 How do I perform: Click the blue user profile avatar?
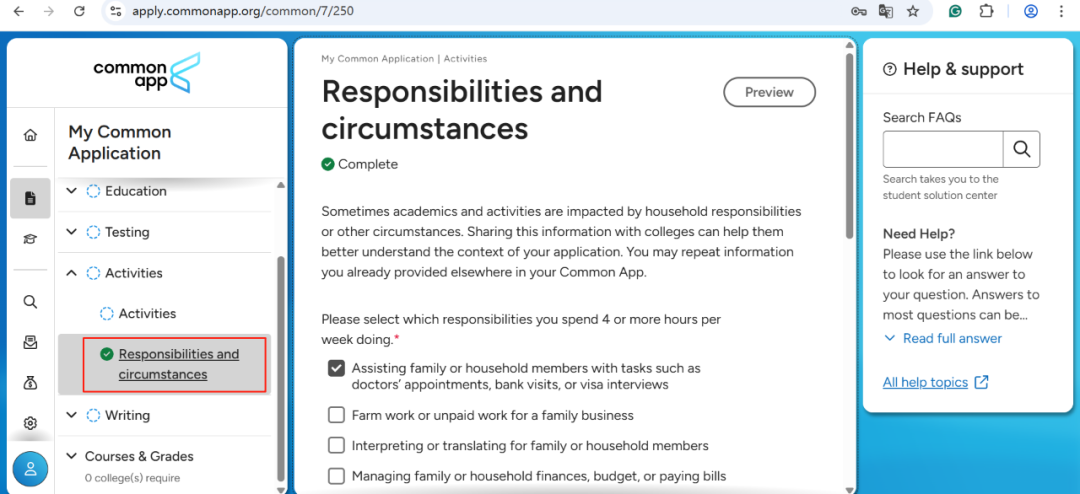pyautogui.click(x=30, y=469)
